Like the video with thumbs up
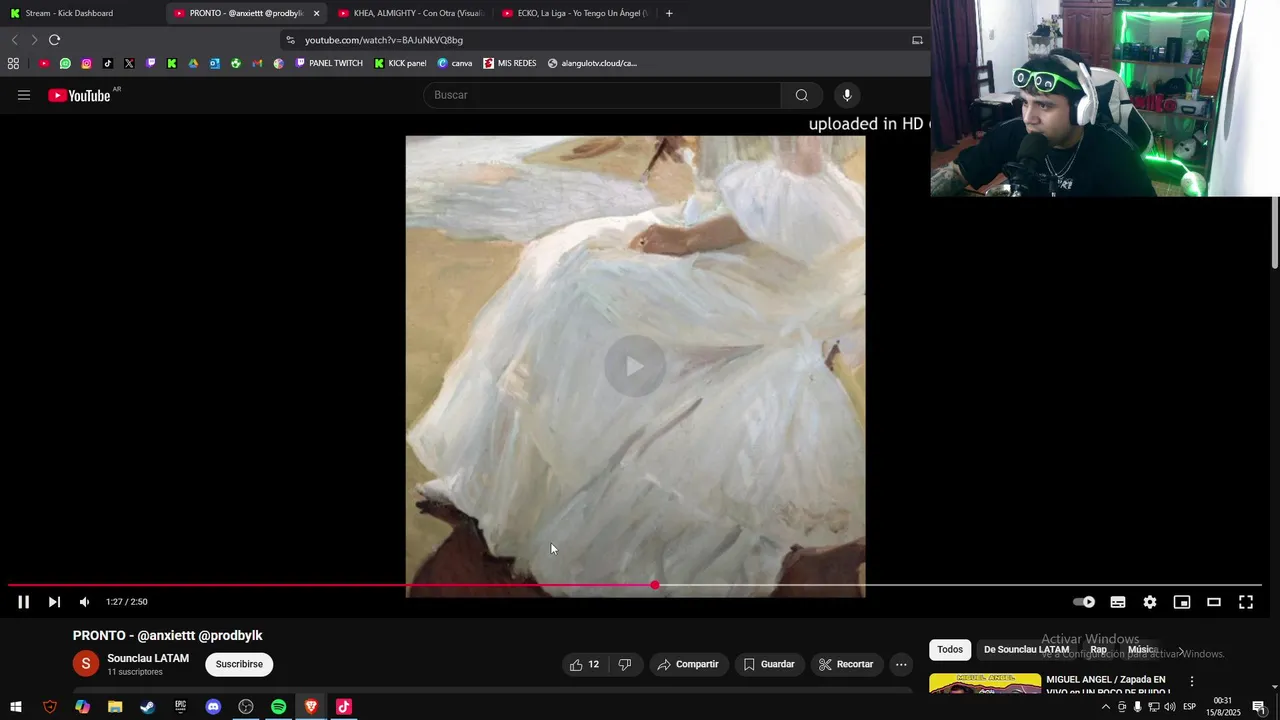 pyautogui.click(x=585, y=664)
